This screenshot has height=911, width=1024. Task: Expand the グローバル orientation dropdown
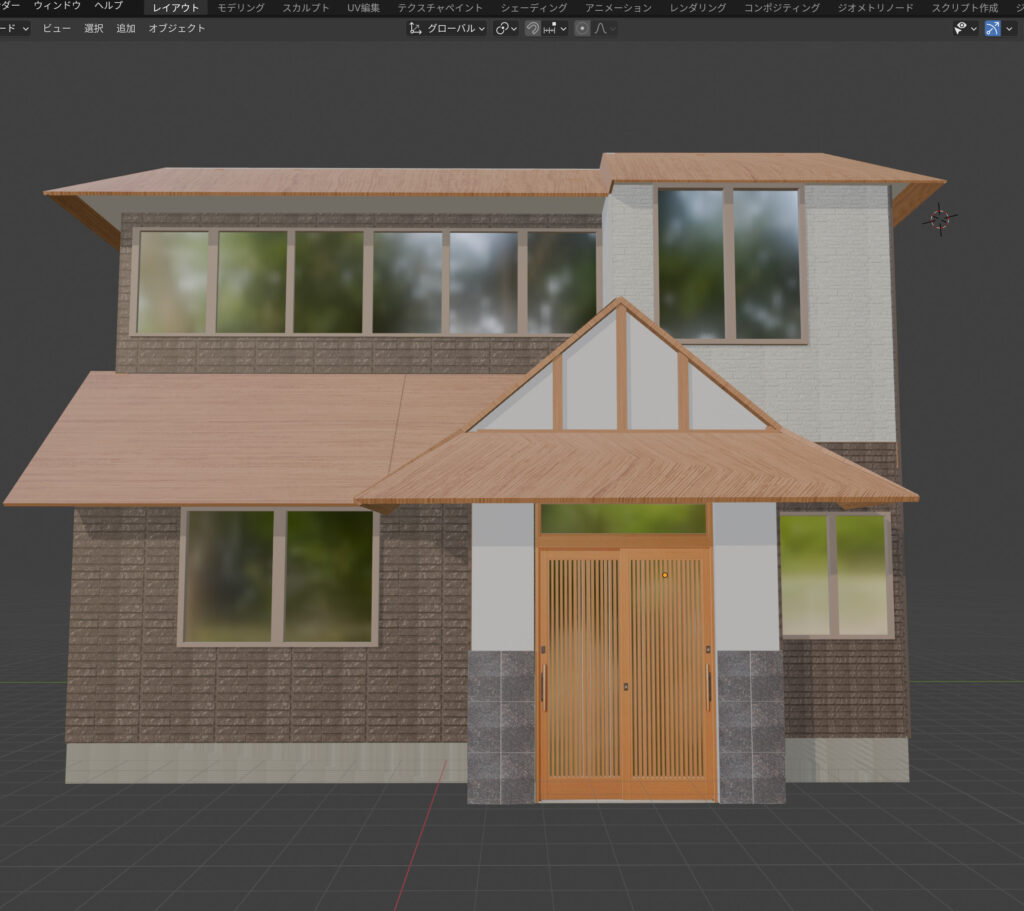pos(454,28)
